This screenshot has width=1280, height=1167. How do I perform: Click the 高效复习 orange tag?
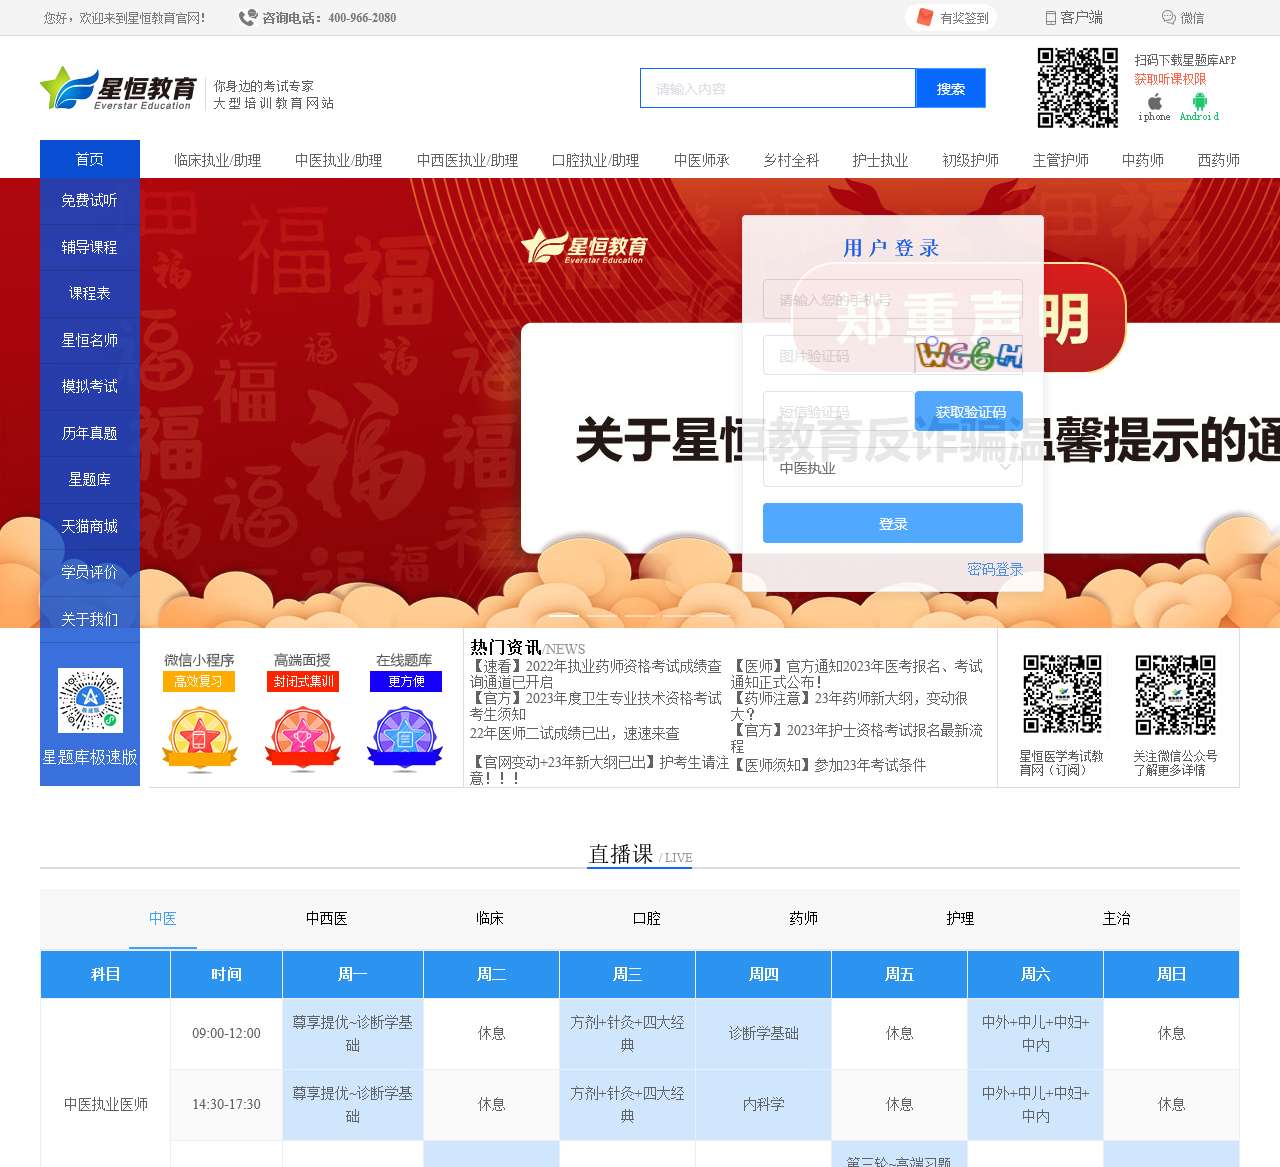pyautogui.click(x=199, y=681)
